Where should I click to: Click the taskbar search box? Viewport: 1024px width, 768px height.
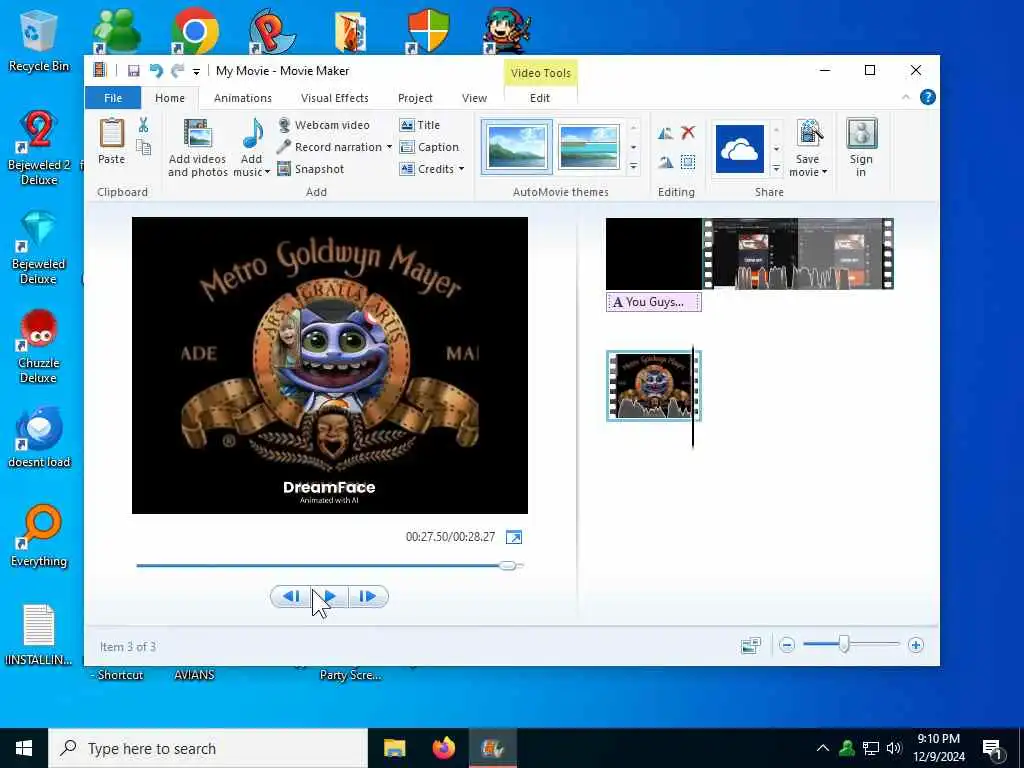[x=208, y=748]
